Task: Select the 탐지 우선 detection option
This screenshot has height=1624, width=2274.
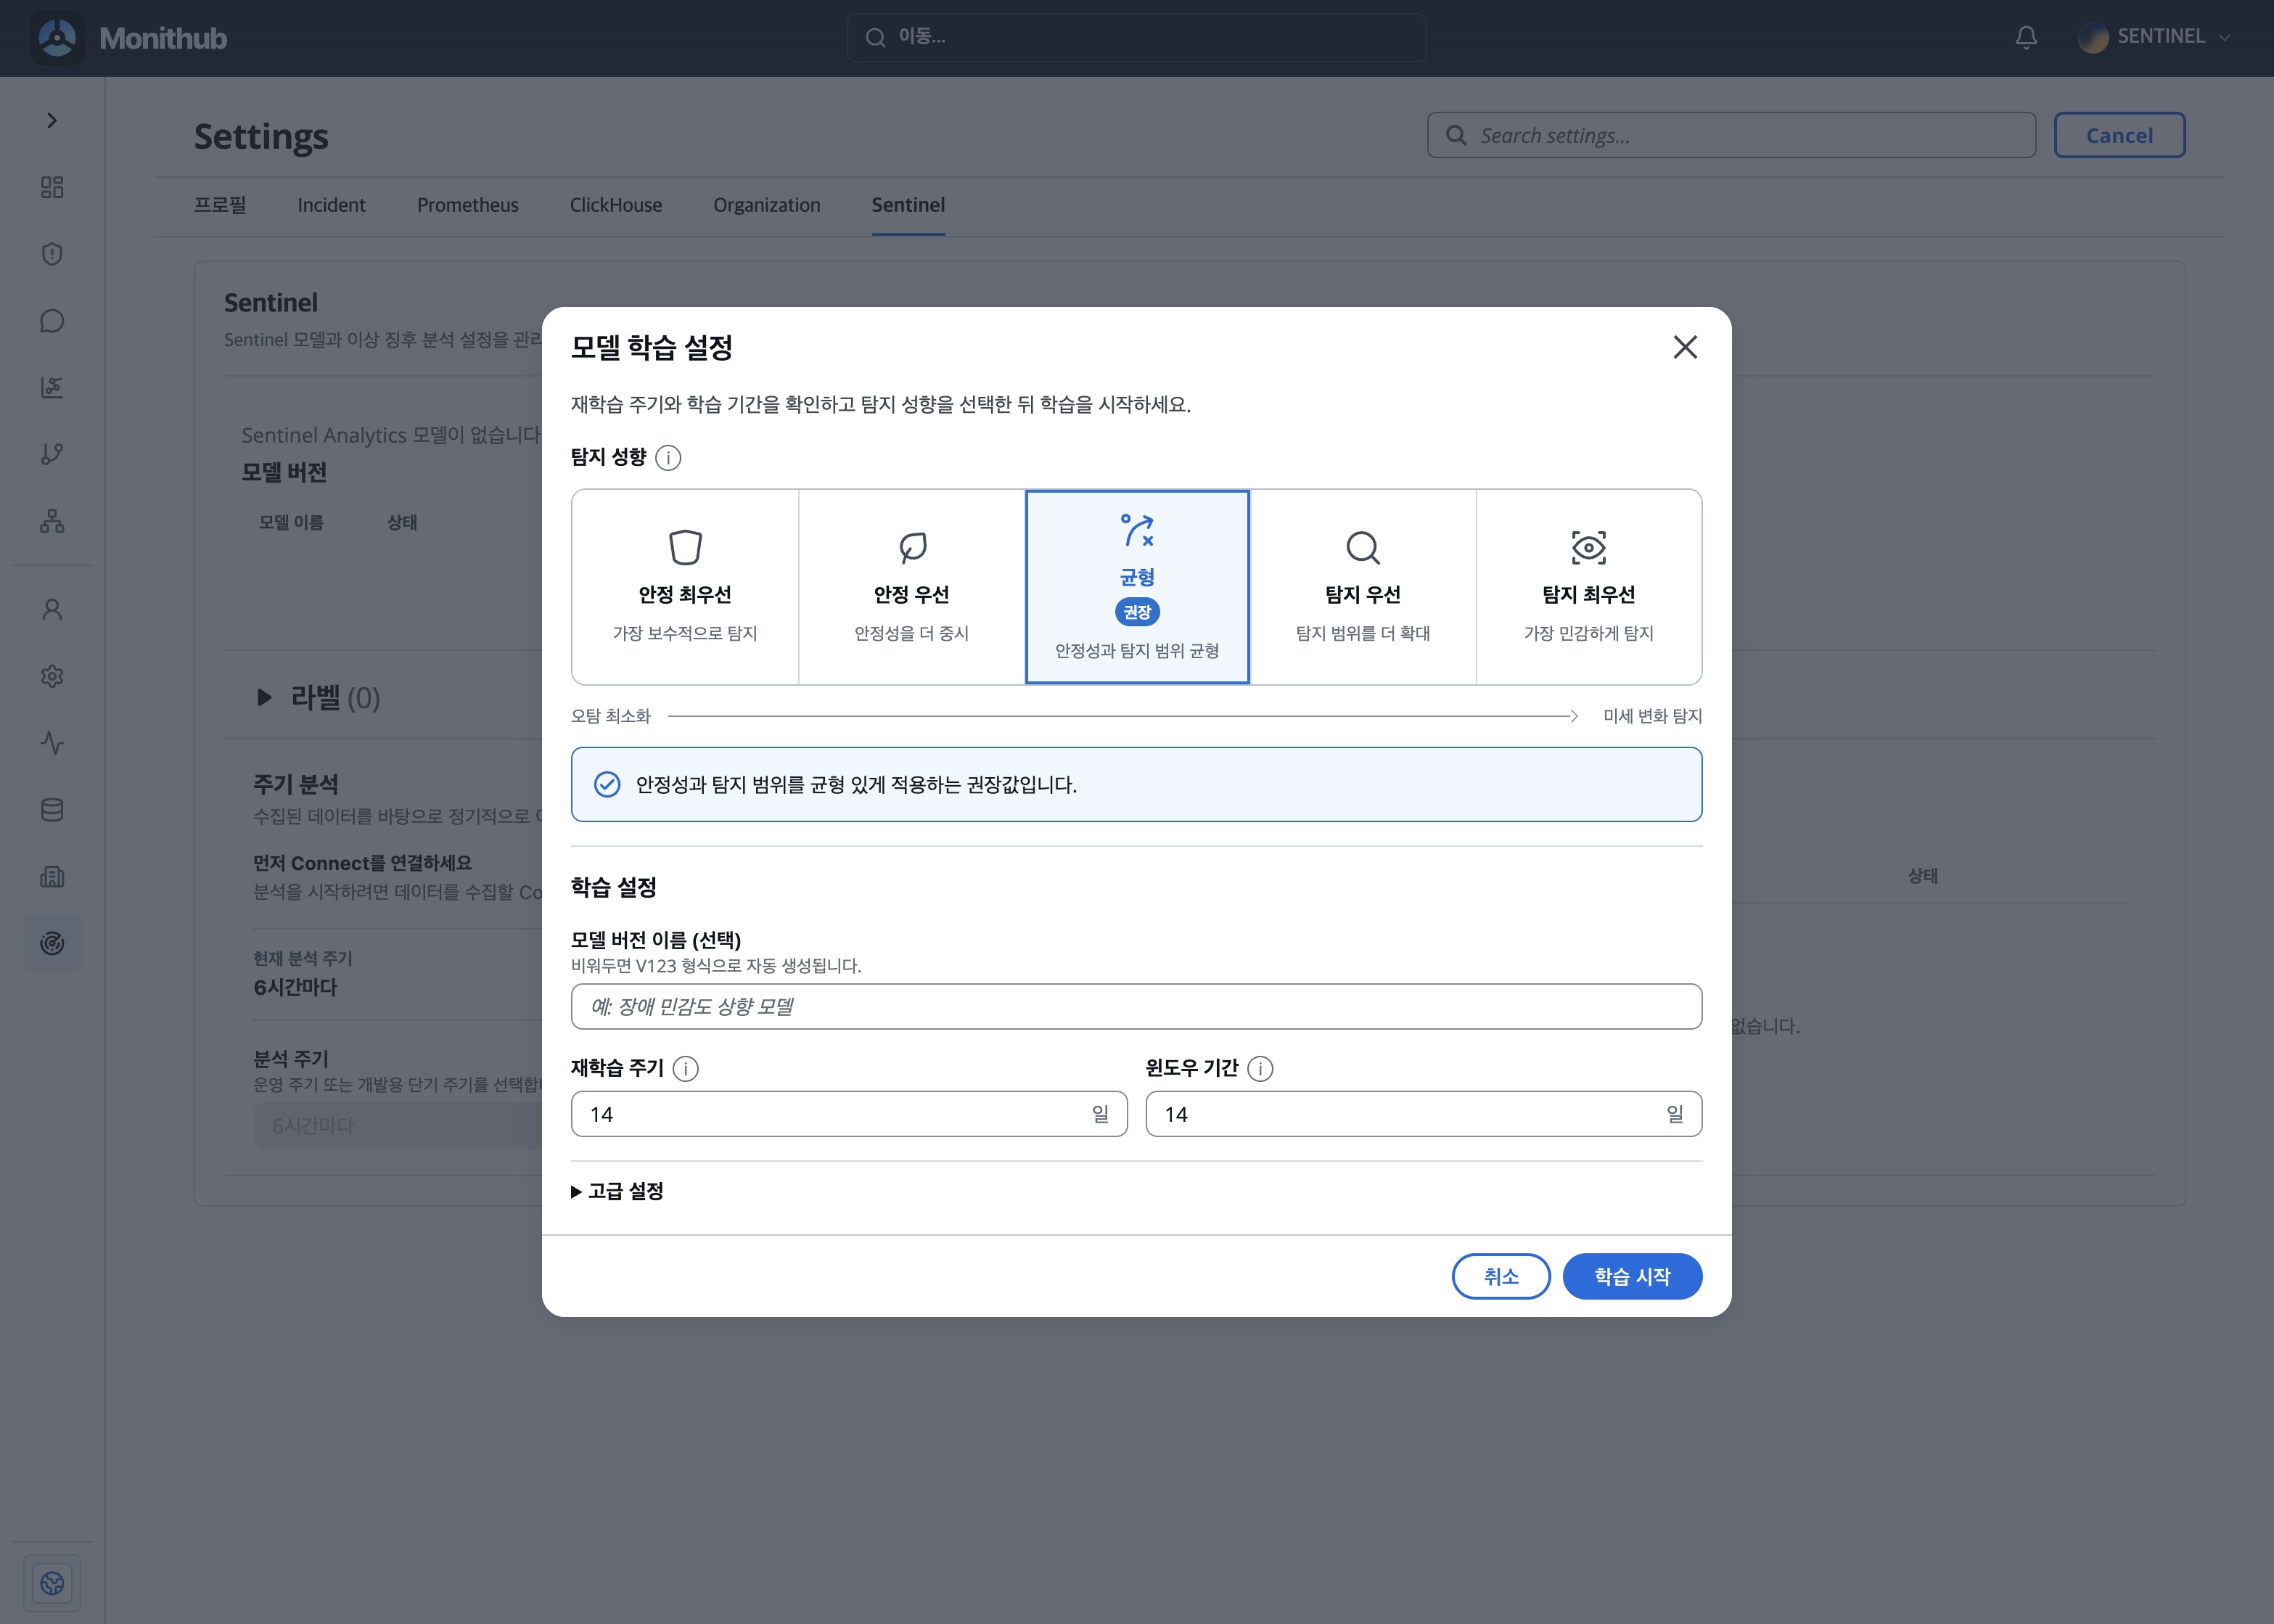Action: tap(1363, 587)
